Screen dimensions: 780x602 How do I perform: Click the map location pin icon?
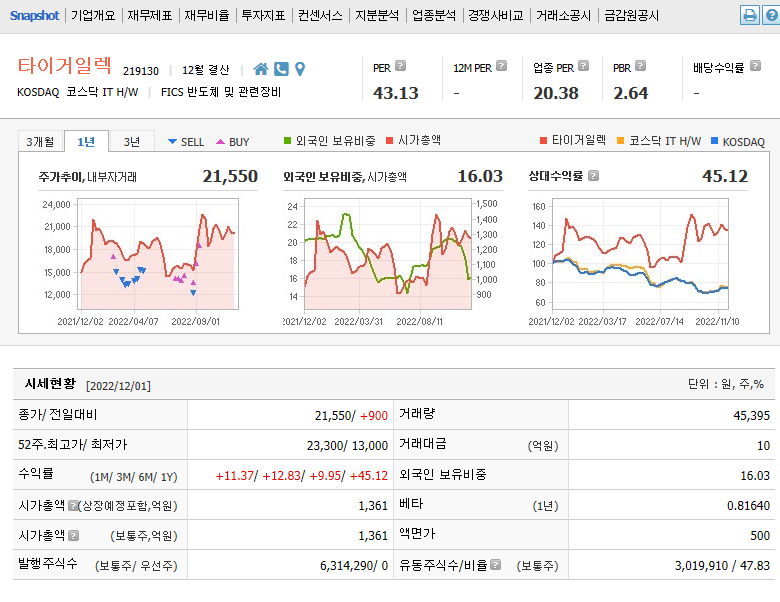click(x=300, y=69)
